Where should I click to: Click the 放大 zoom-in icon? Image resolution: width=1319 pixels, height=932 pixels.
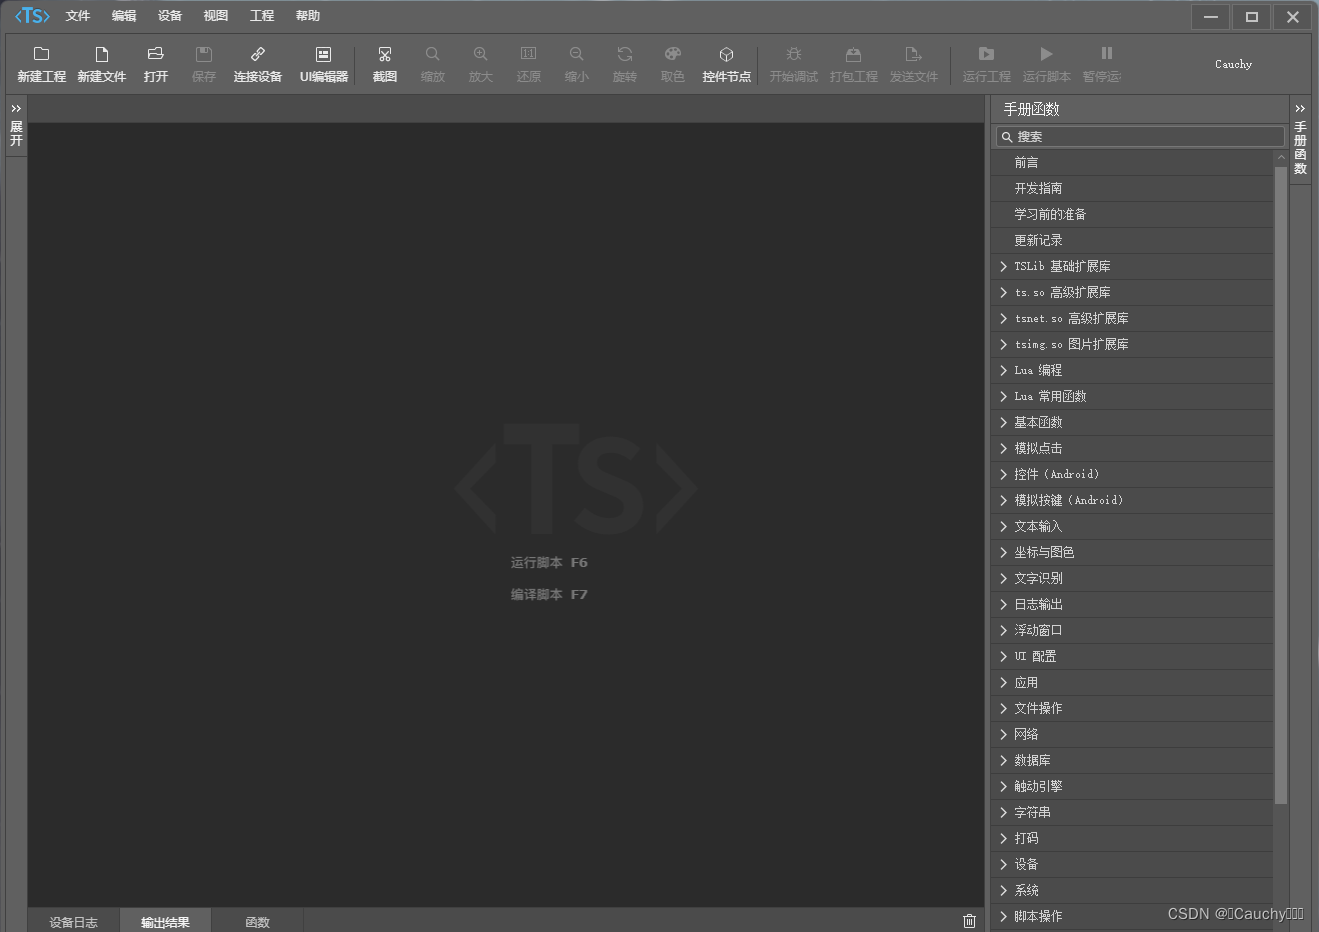480,54
